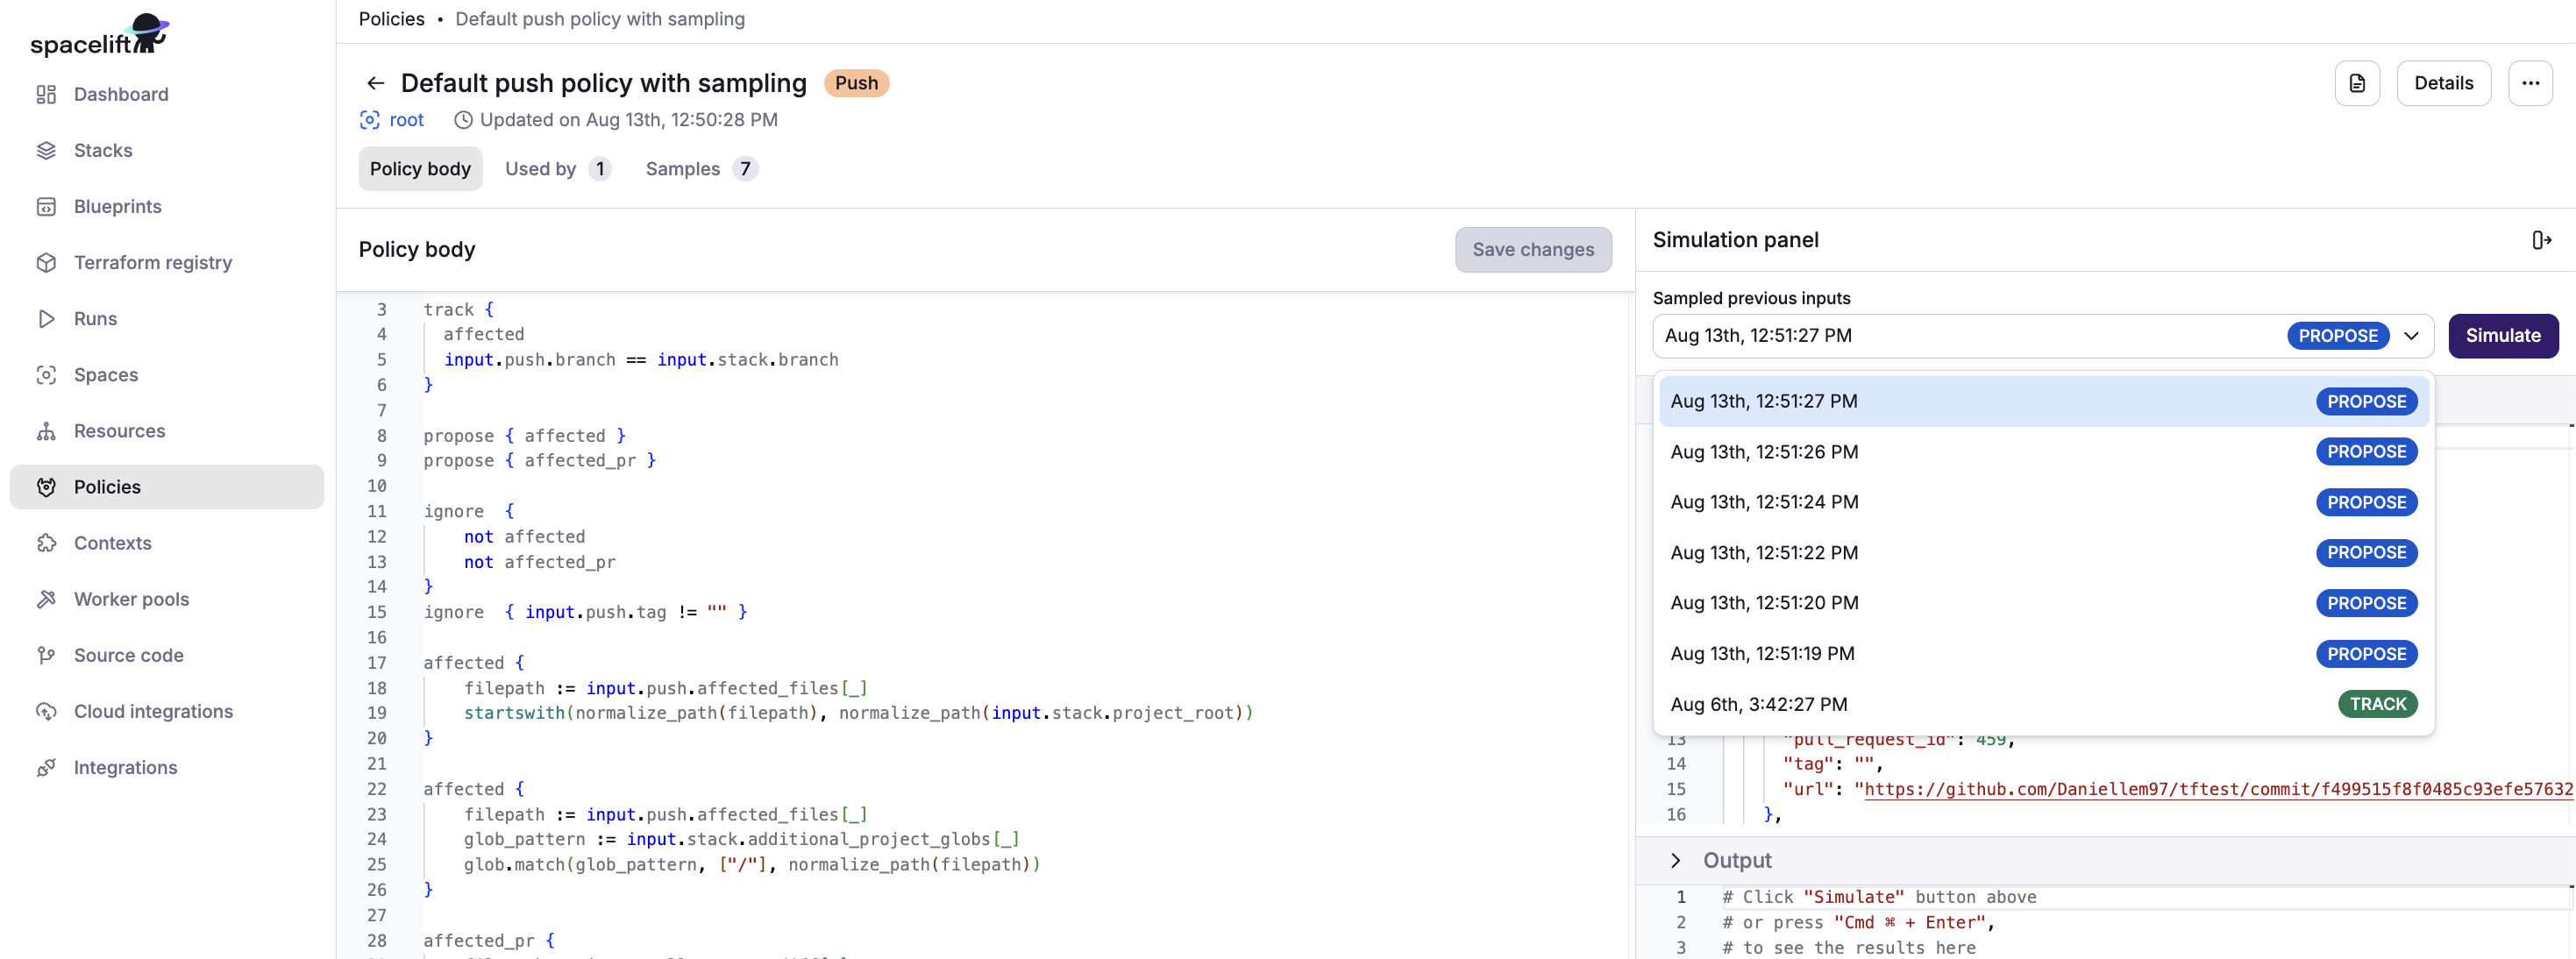Navigate to Worker pools in the sidebar
The image size is (2576, 959).
(131, 599)
